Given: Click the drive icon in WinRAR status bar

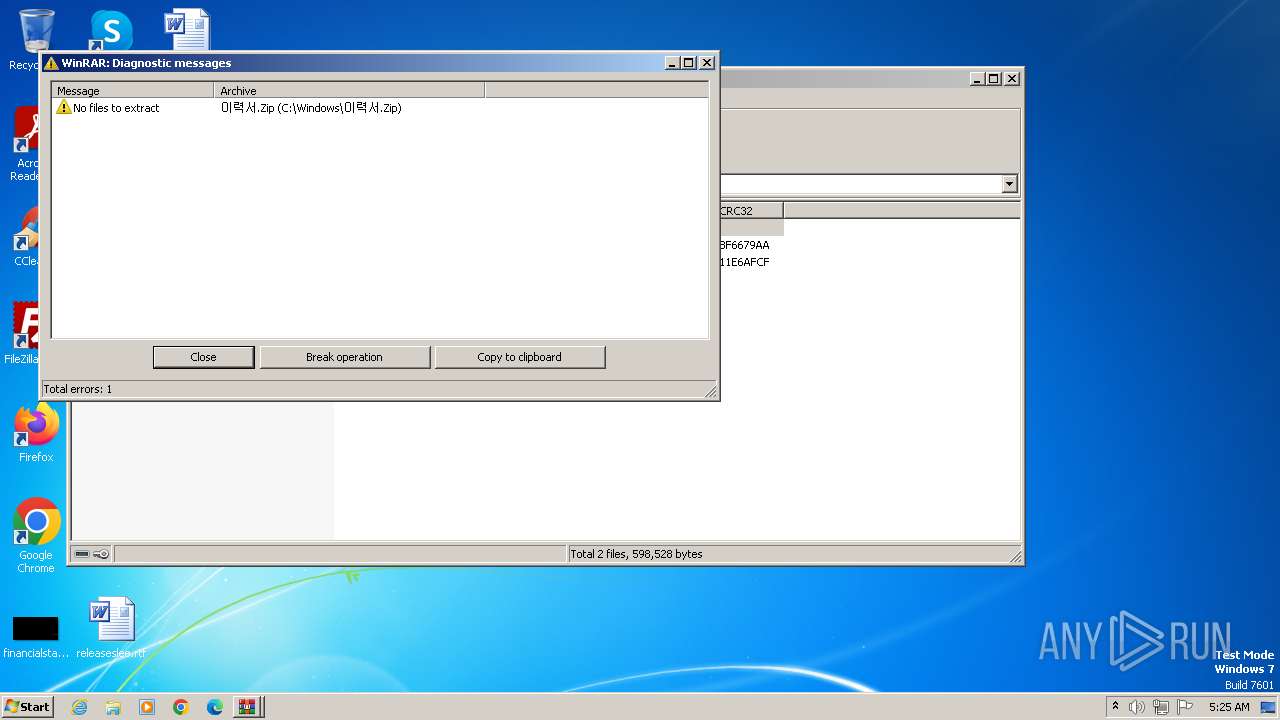Looking at the screenshot, I should pos(82,554).
